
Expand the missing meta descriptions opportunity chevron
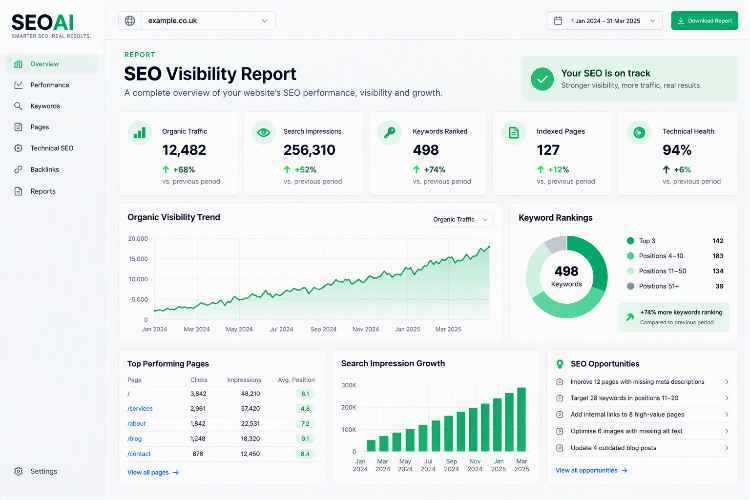pos(726,382)
